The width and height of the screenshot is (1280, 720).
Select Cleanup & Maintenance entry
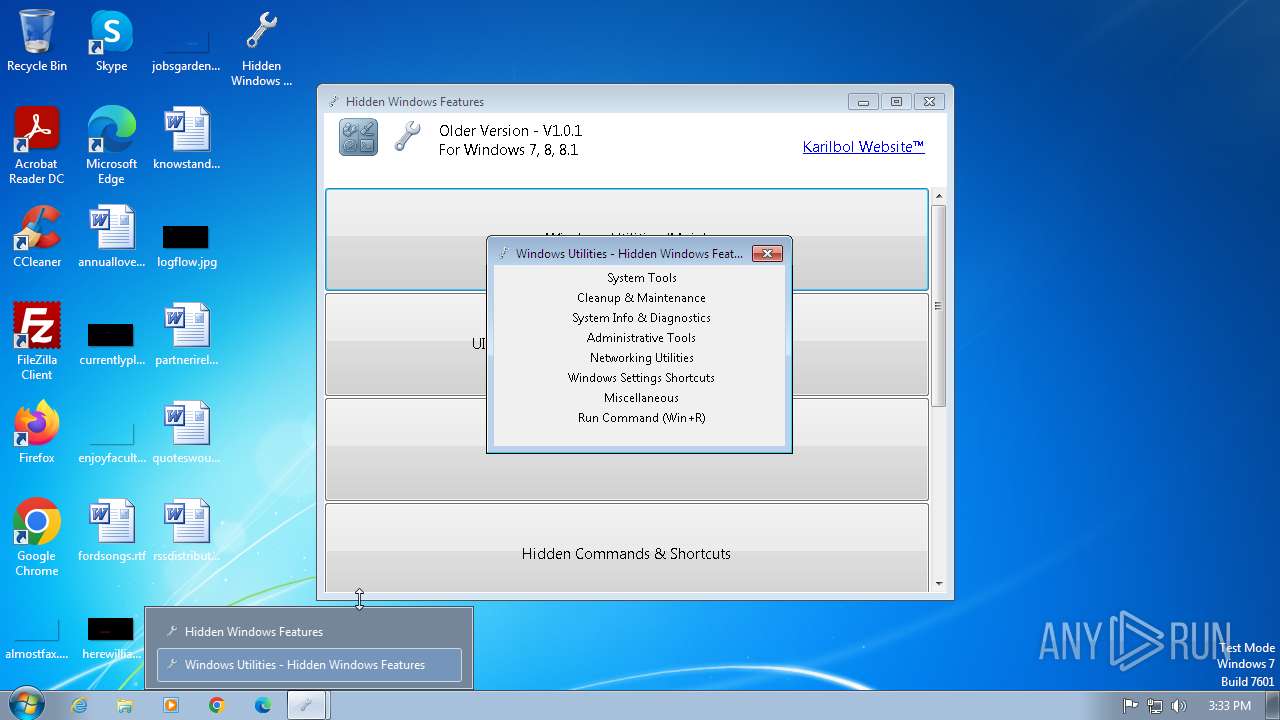(x=641, y=298)
